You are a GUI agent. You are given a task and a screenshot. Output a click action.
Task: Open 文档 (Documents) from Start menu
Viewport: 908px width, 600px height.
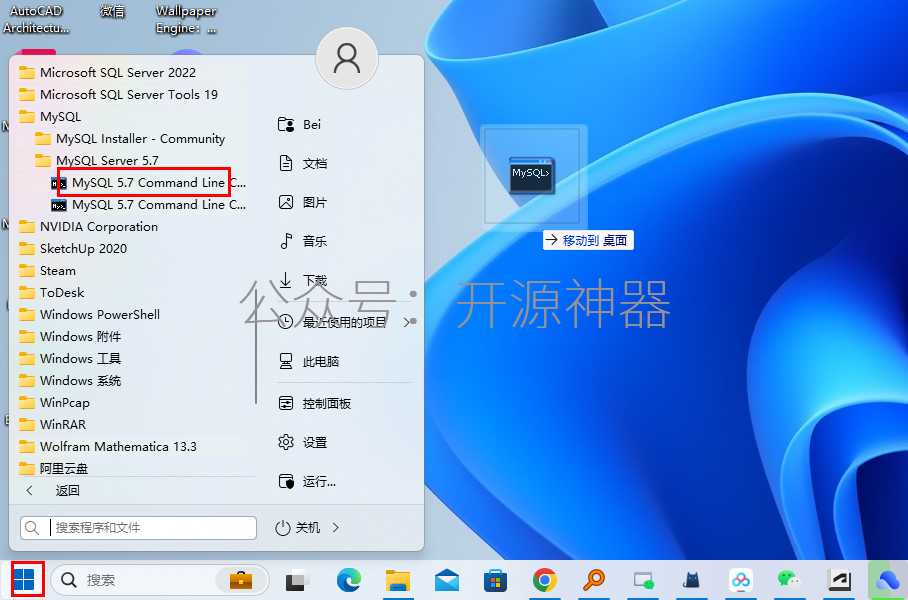303,163
